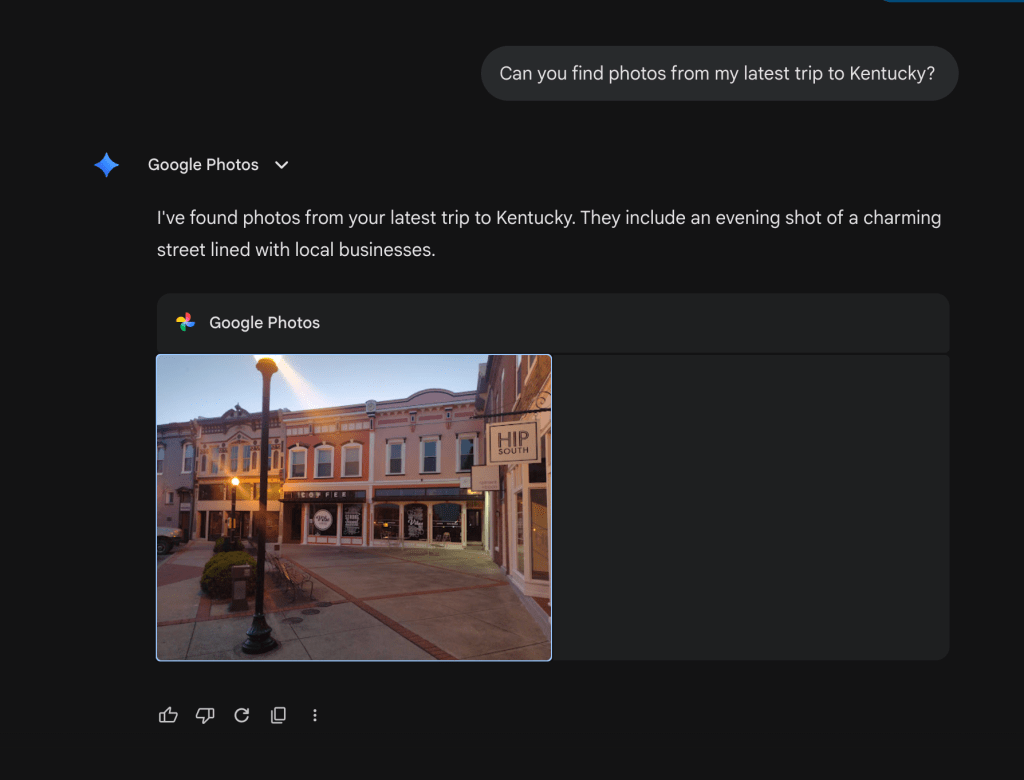The image size is (1024, 780).
Task: Click the thumbs up good response icon
Action: 168,715
